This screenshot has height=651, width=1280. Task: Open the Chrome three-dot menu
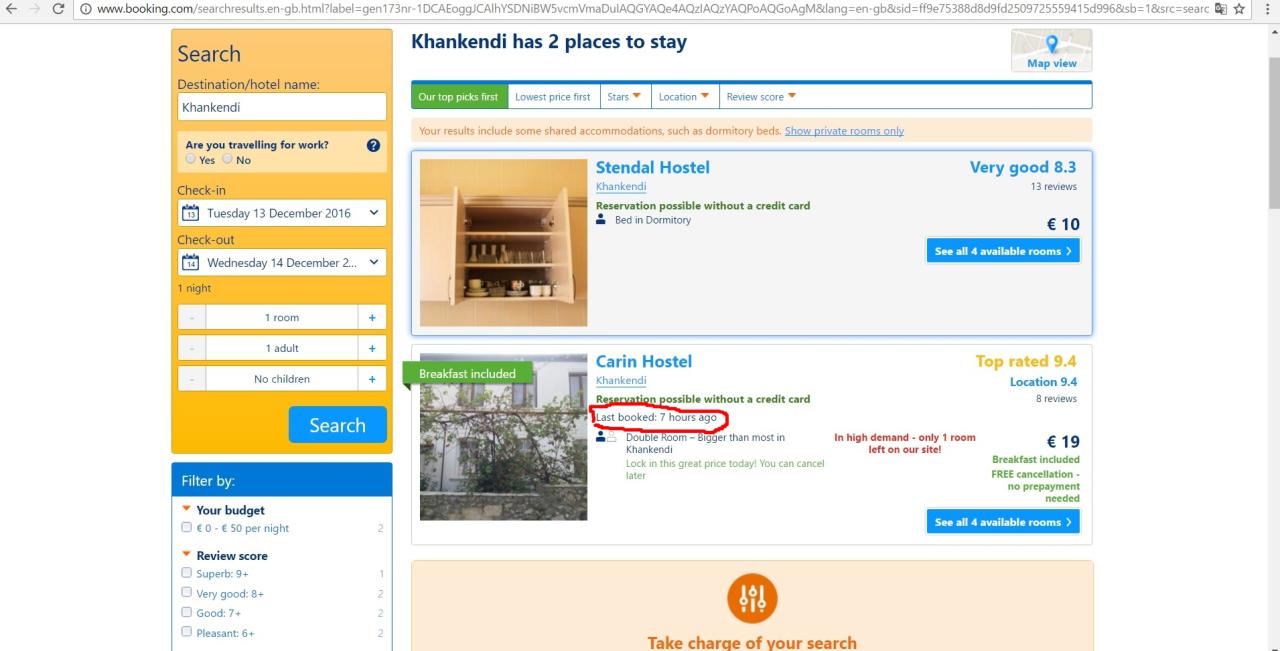[x=1267, y=10]
